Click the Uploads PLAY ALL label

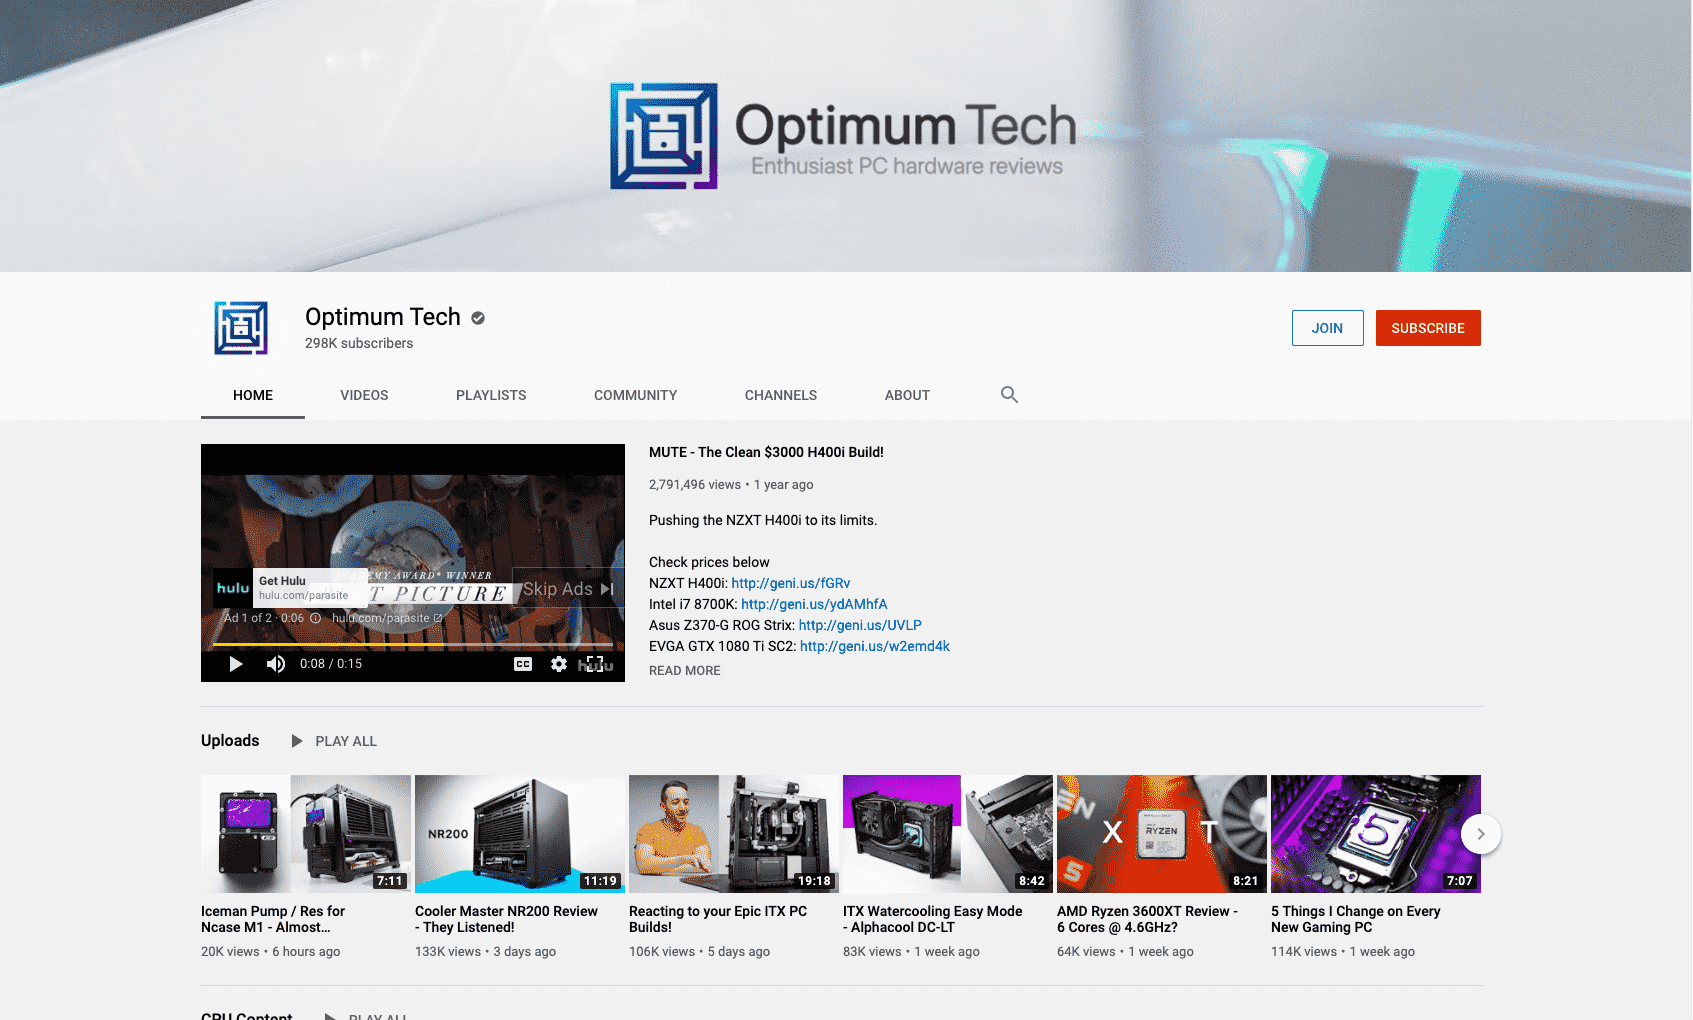tap(346, 741)
